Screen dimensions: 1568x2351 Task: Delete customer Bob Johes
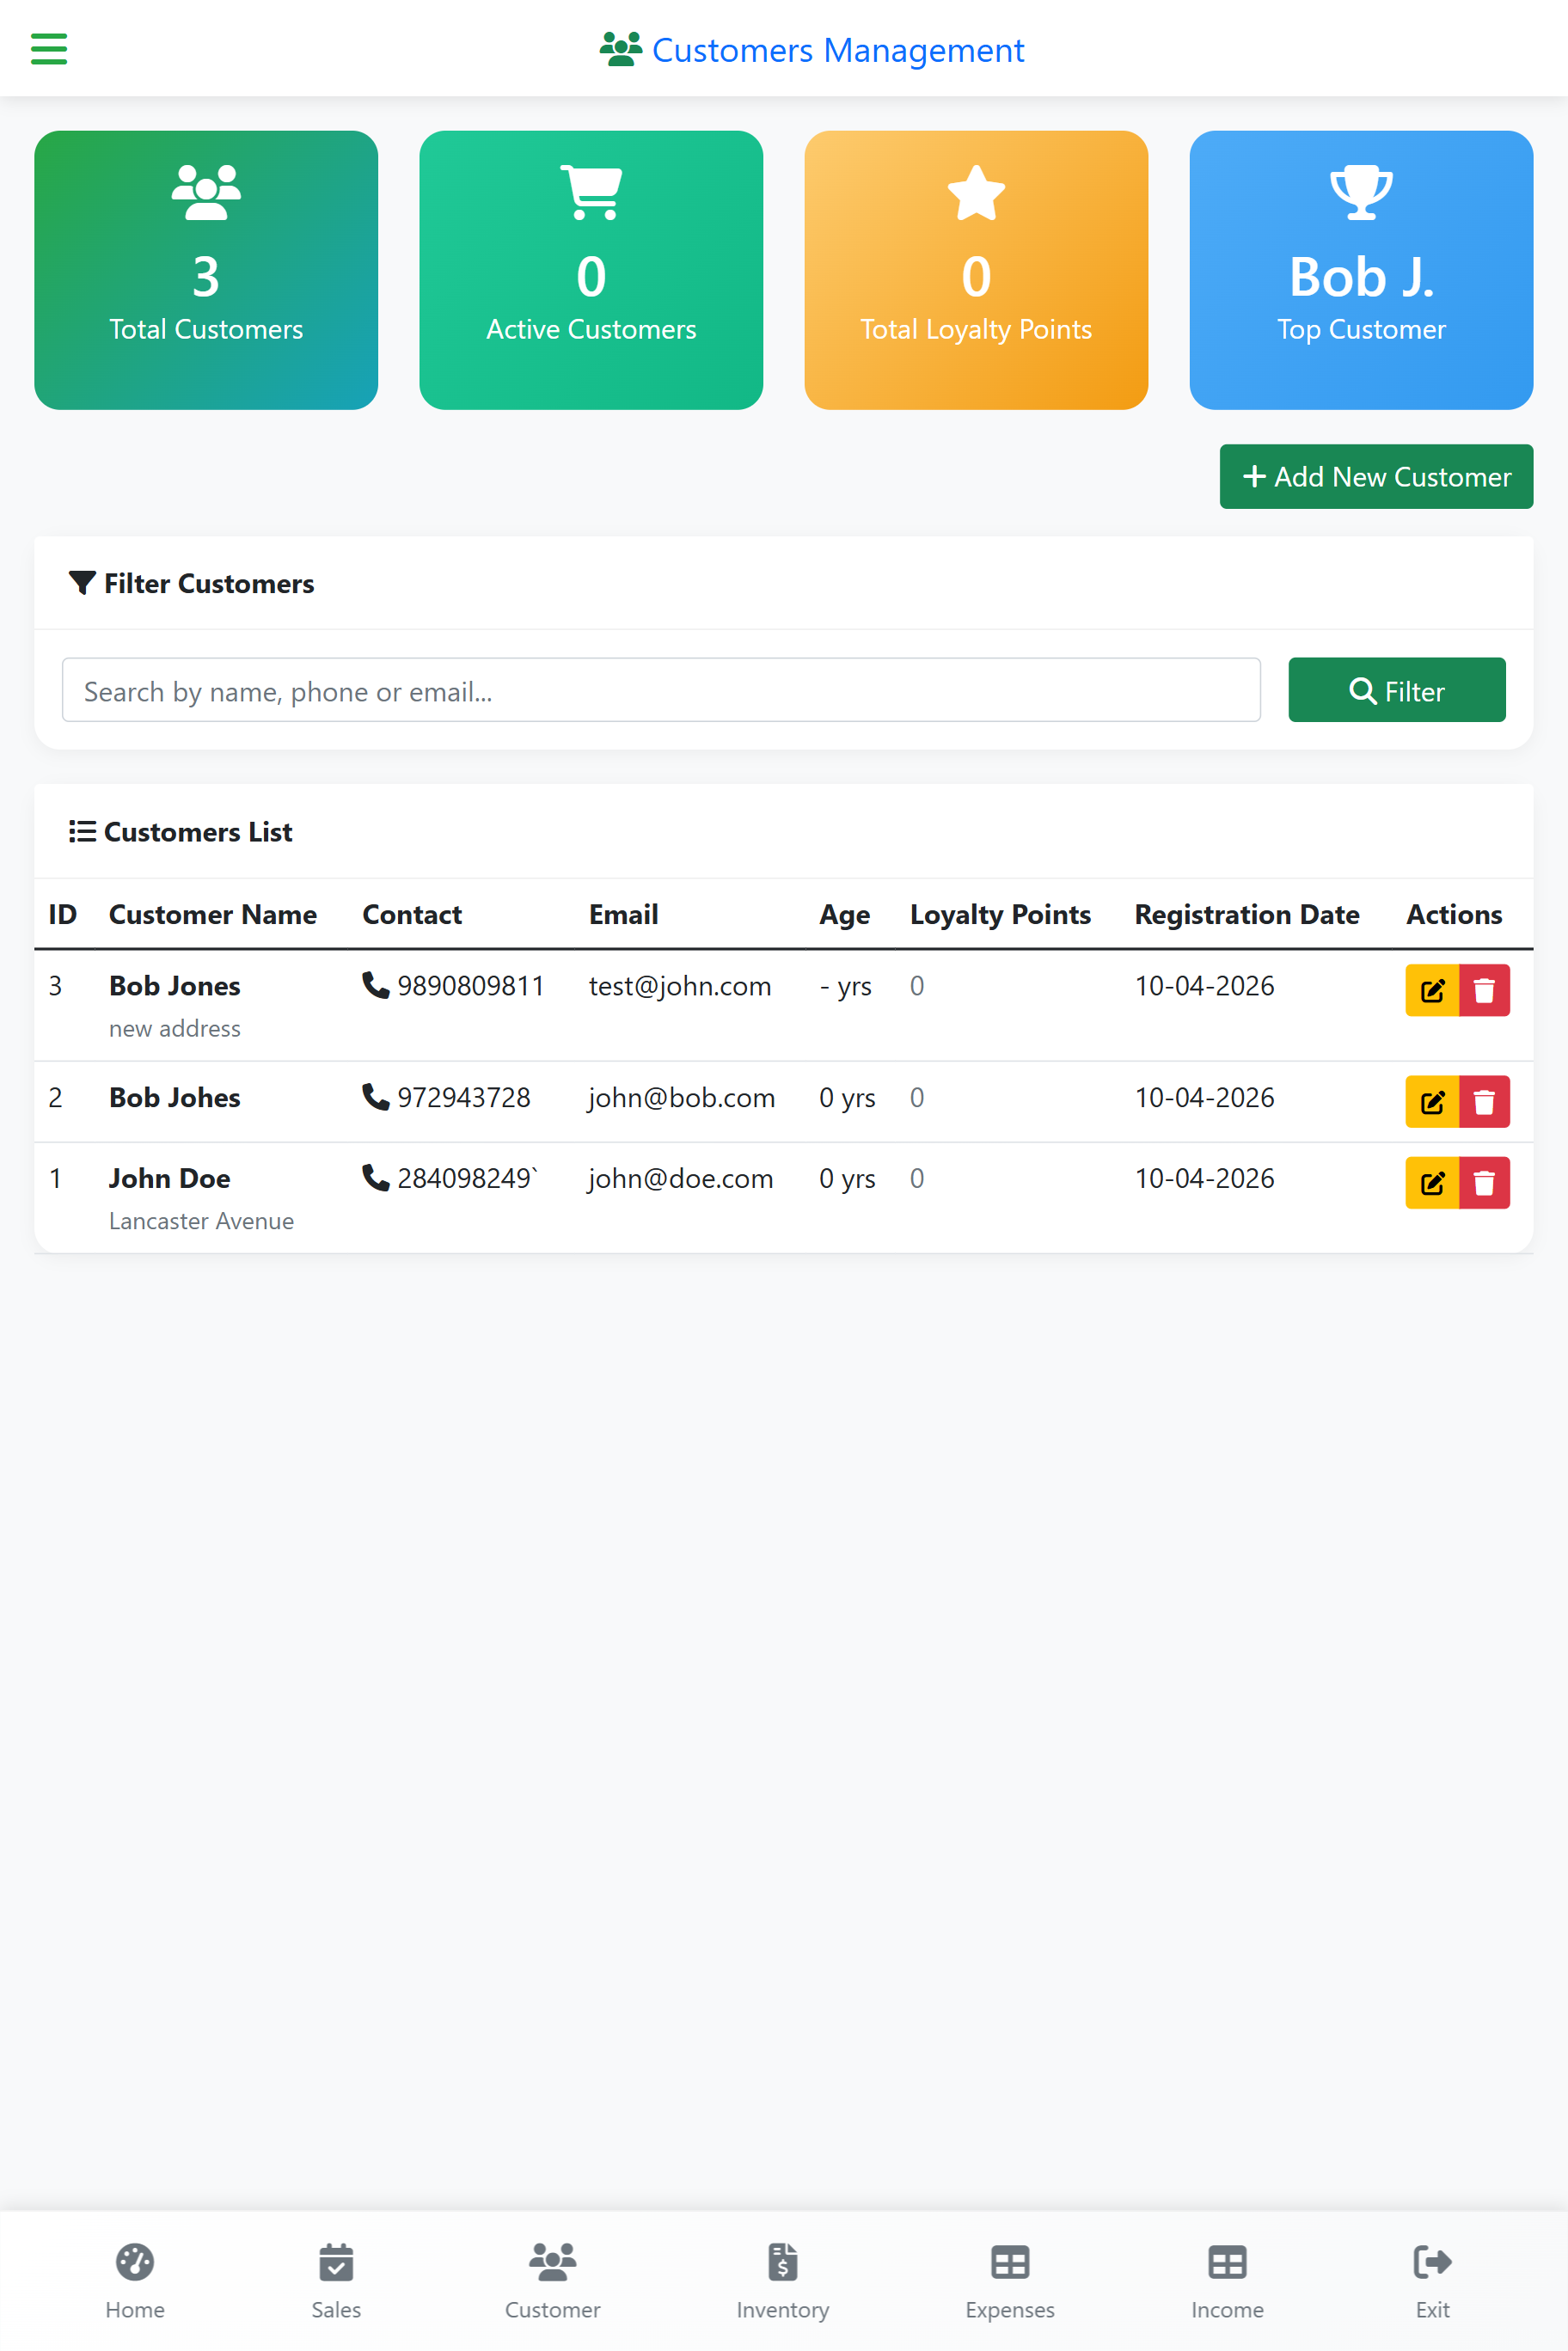tap(1484, 1102)
